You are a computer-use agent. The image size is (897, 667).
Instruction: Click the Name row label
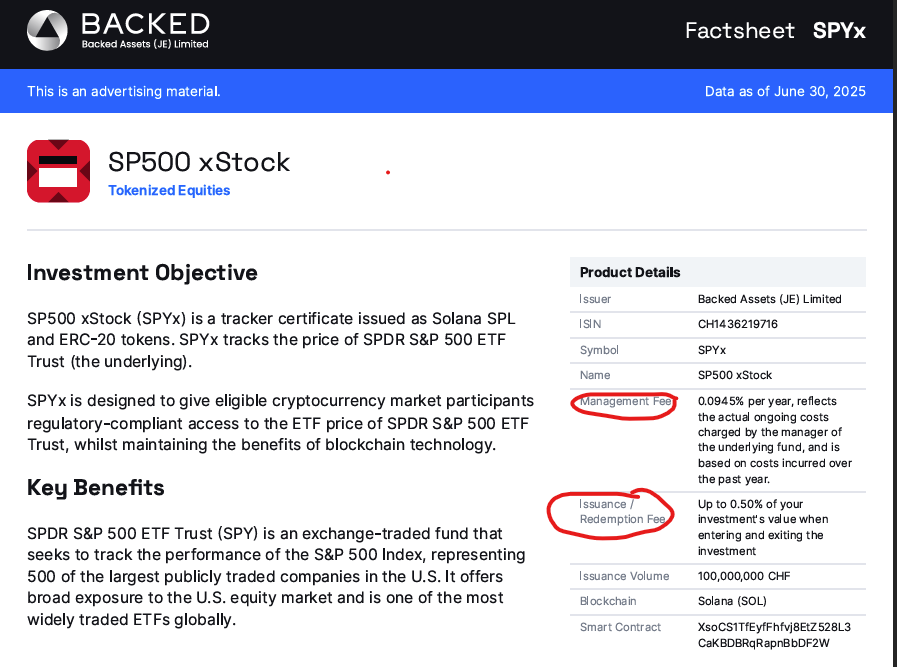coord(595,375)
